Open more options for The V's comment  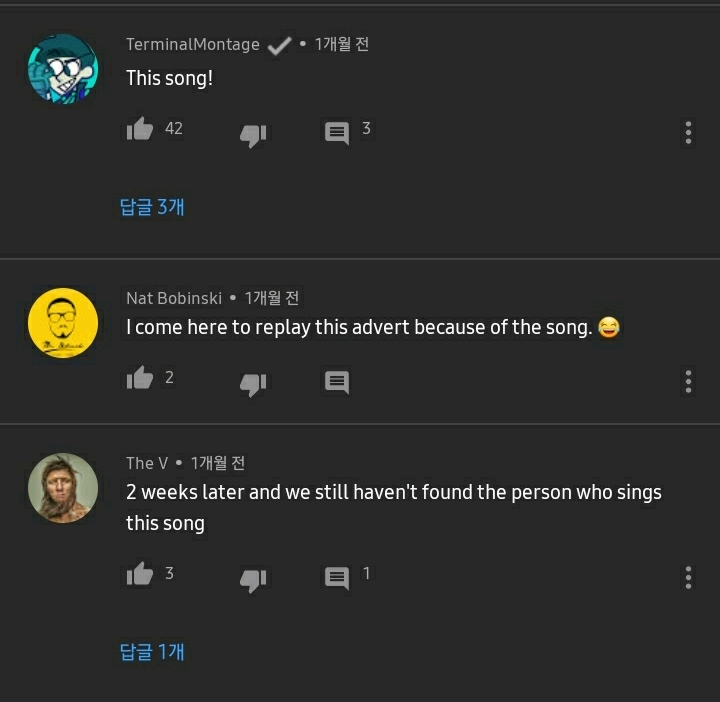[688, 577]
